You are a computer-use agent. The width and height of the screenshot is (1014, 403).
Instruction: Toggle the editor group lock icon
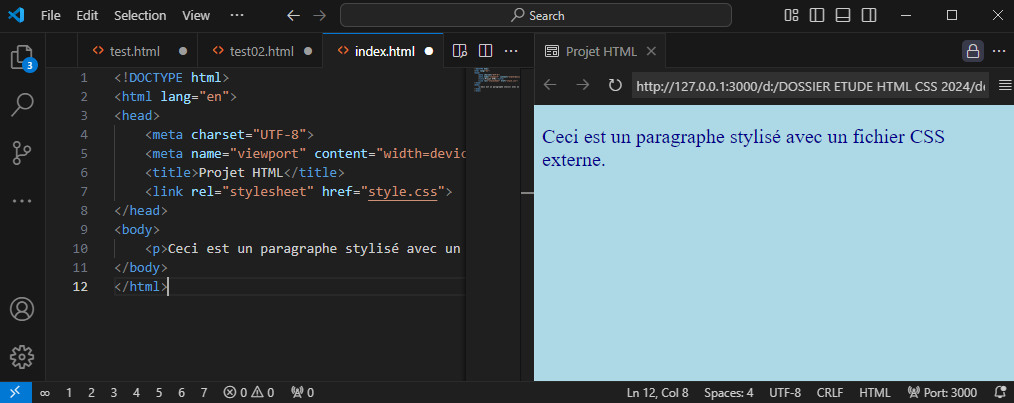point(972,51)
